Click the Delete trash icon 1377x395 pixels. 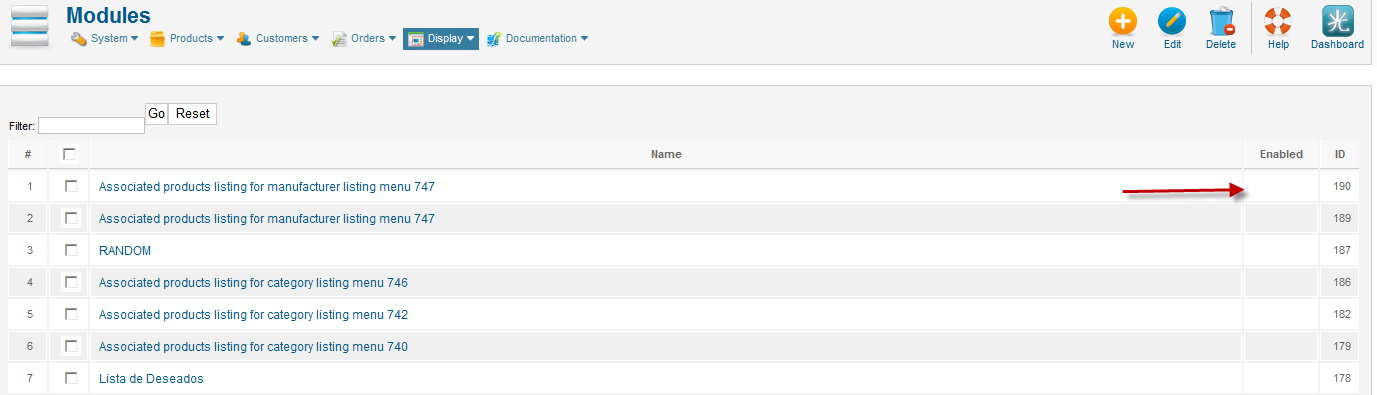(x=1221, y=22)
